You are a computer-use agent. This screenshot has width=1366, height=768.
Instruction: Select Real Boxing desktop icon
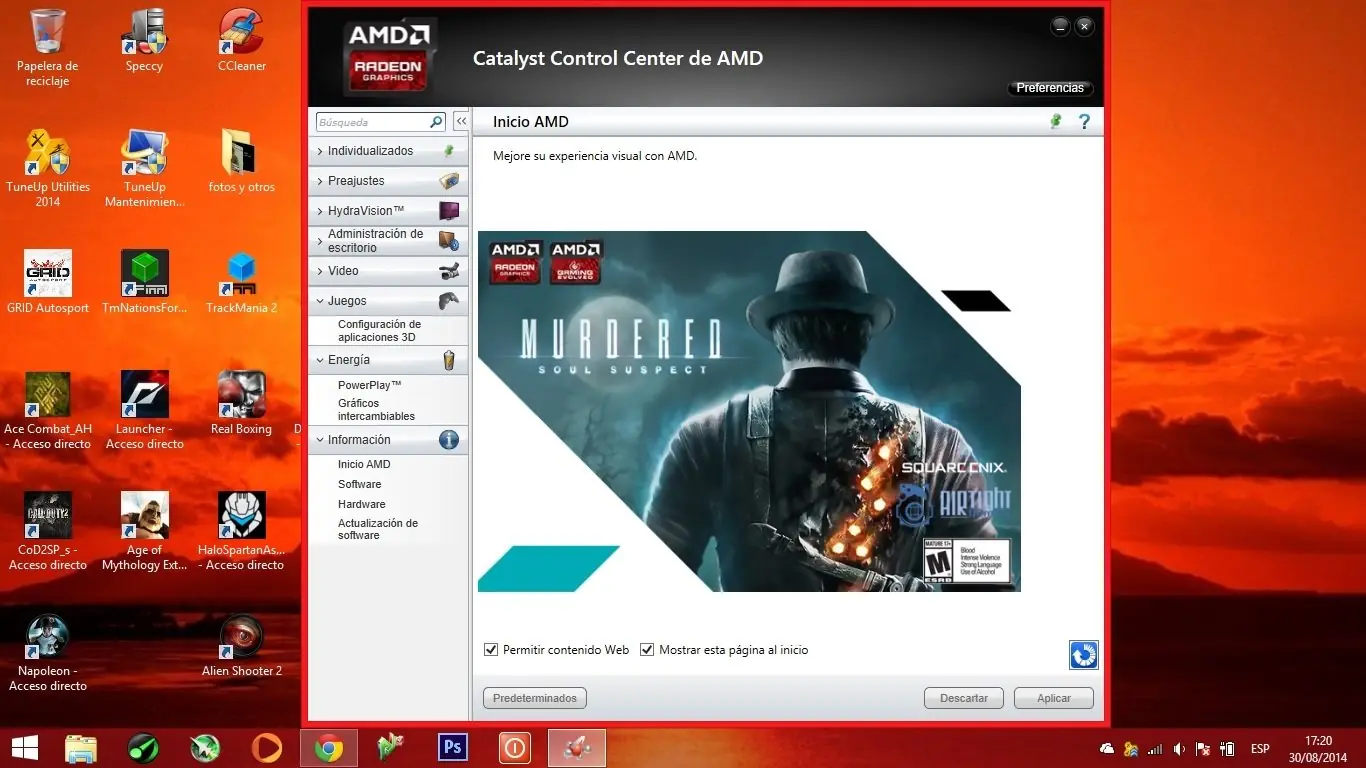click(x=242, y=403)
